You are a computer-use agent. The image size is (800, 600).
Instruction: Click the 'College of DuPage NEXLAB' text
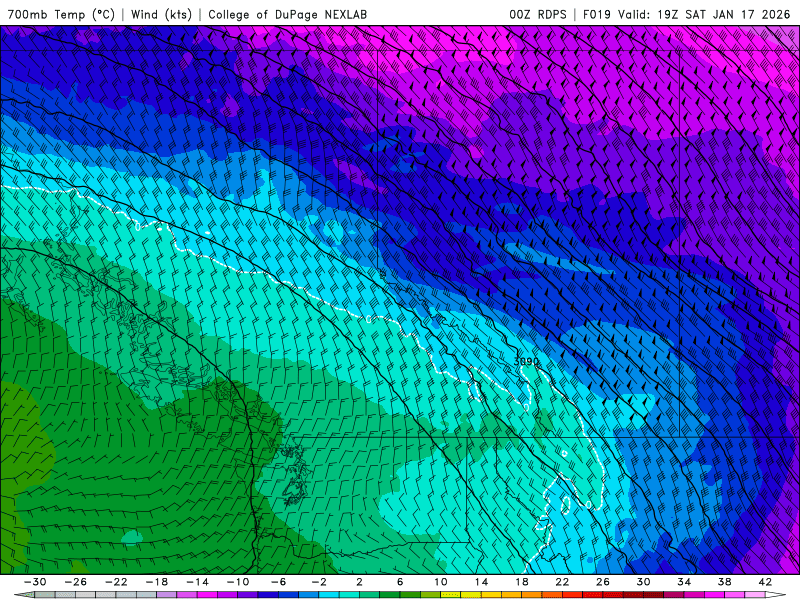287,14
